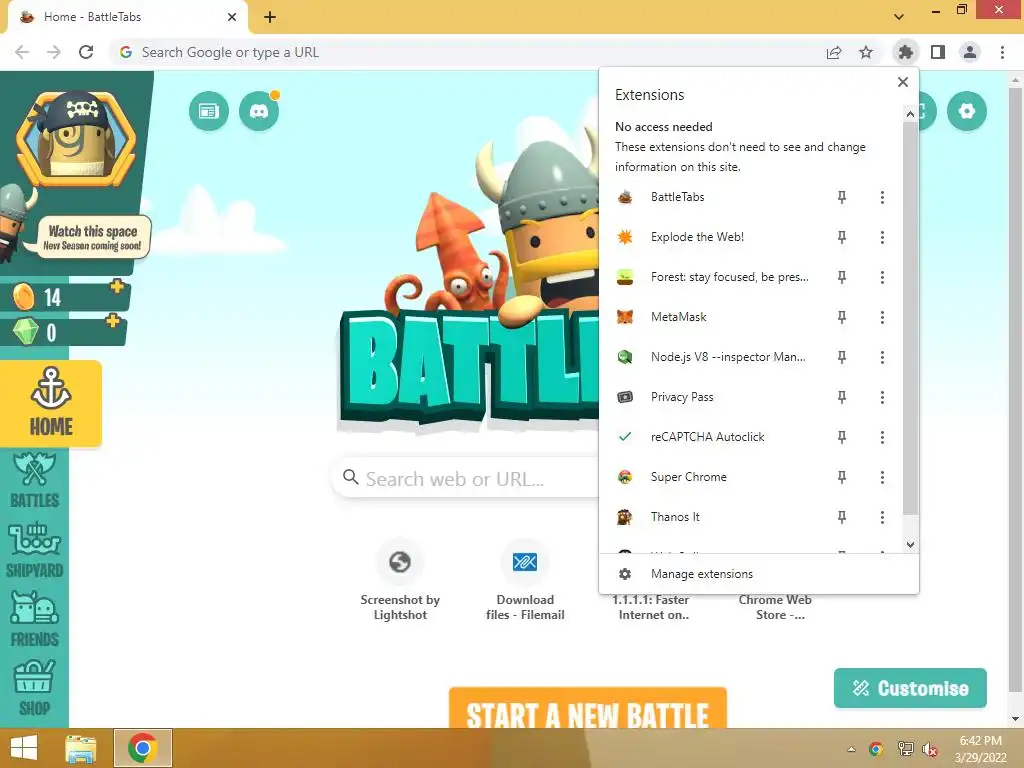Click the Customise button
The height and width of the screenshot is (768, 1024).
pos(910,688)
